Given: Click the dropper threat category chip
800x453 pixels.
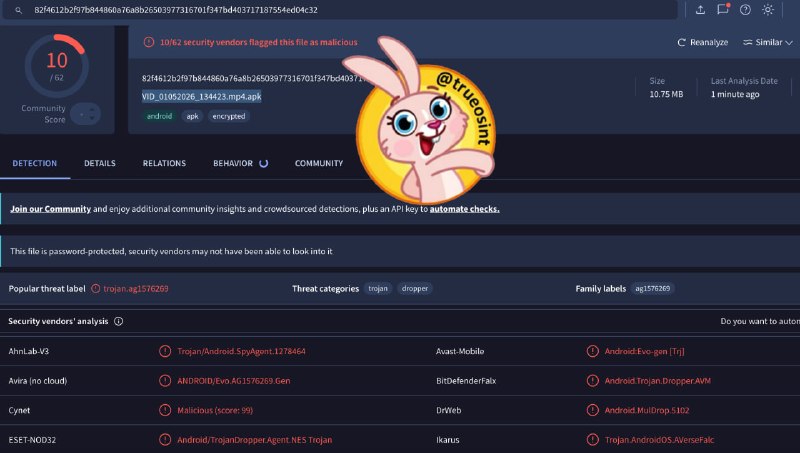Looking at the screenshot, I should 415,289.
